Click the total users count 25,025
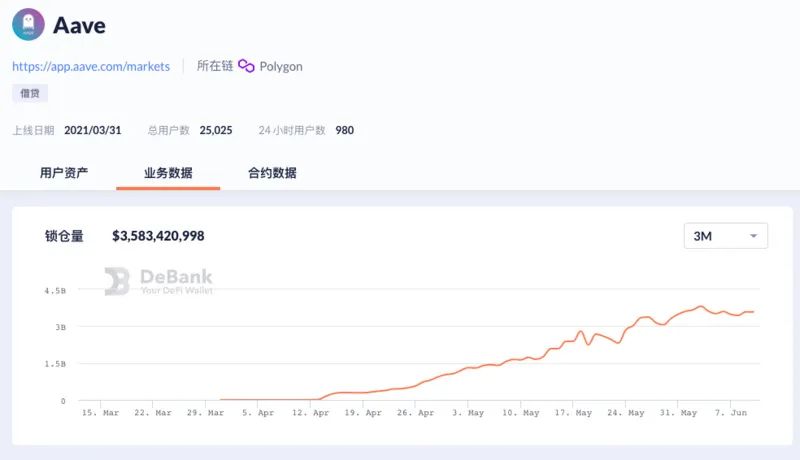The width and height of the screenshot is (800, 460). coord(216,130)
